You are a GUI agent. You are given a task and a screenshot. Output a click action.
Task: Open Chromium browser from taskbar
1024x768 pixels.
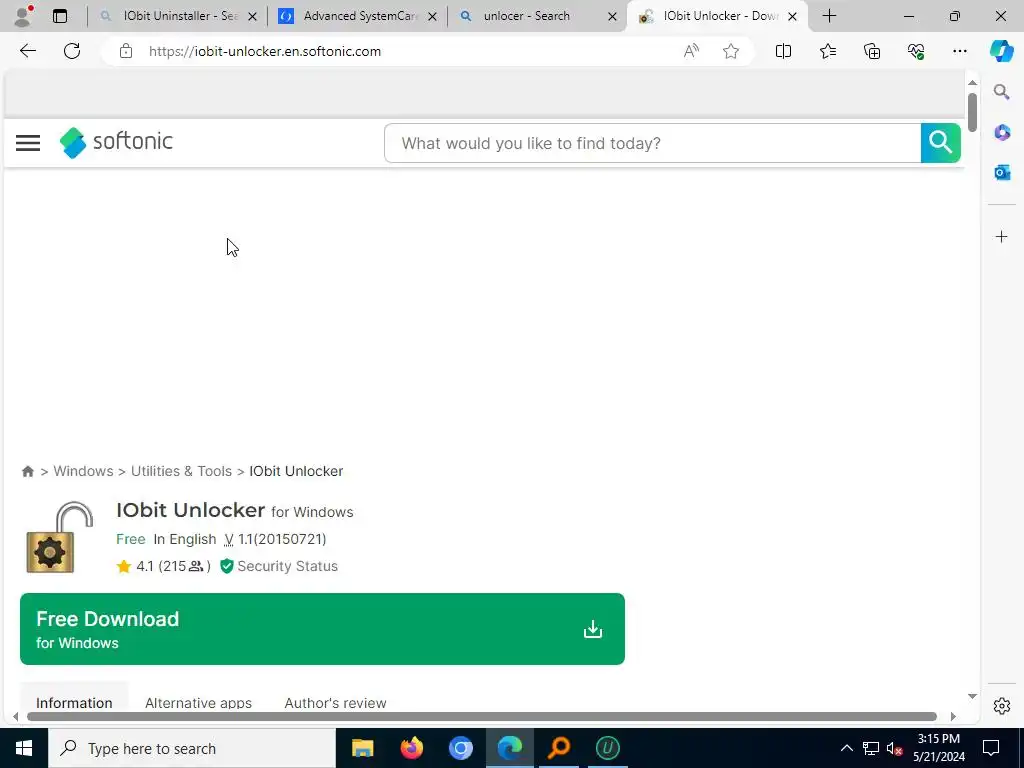pyautogui.click(x=460, y=748)
